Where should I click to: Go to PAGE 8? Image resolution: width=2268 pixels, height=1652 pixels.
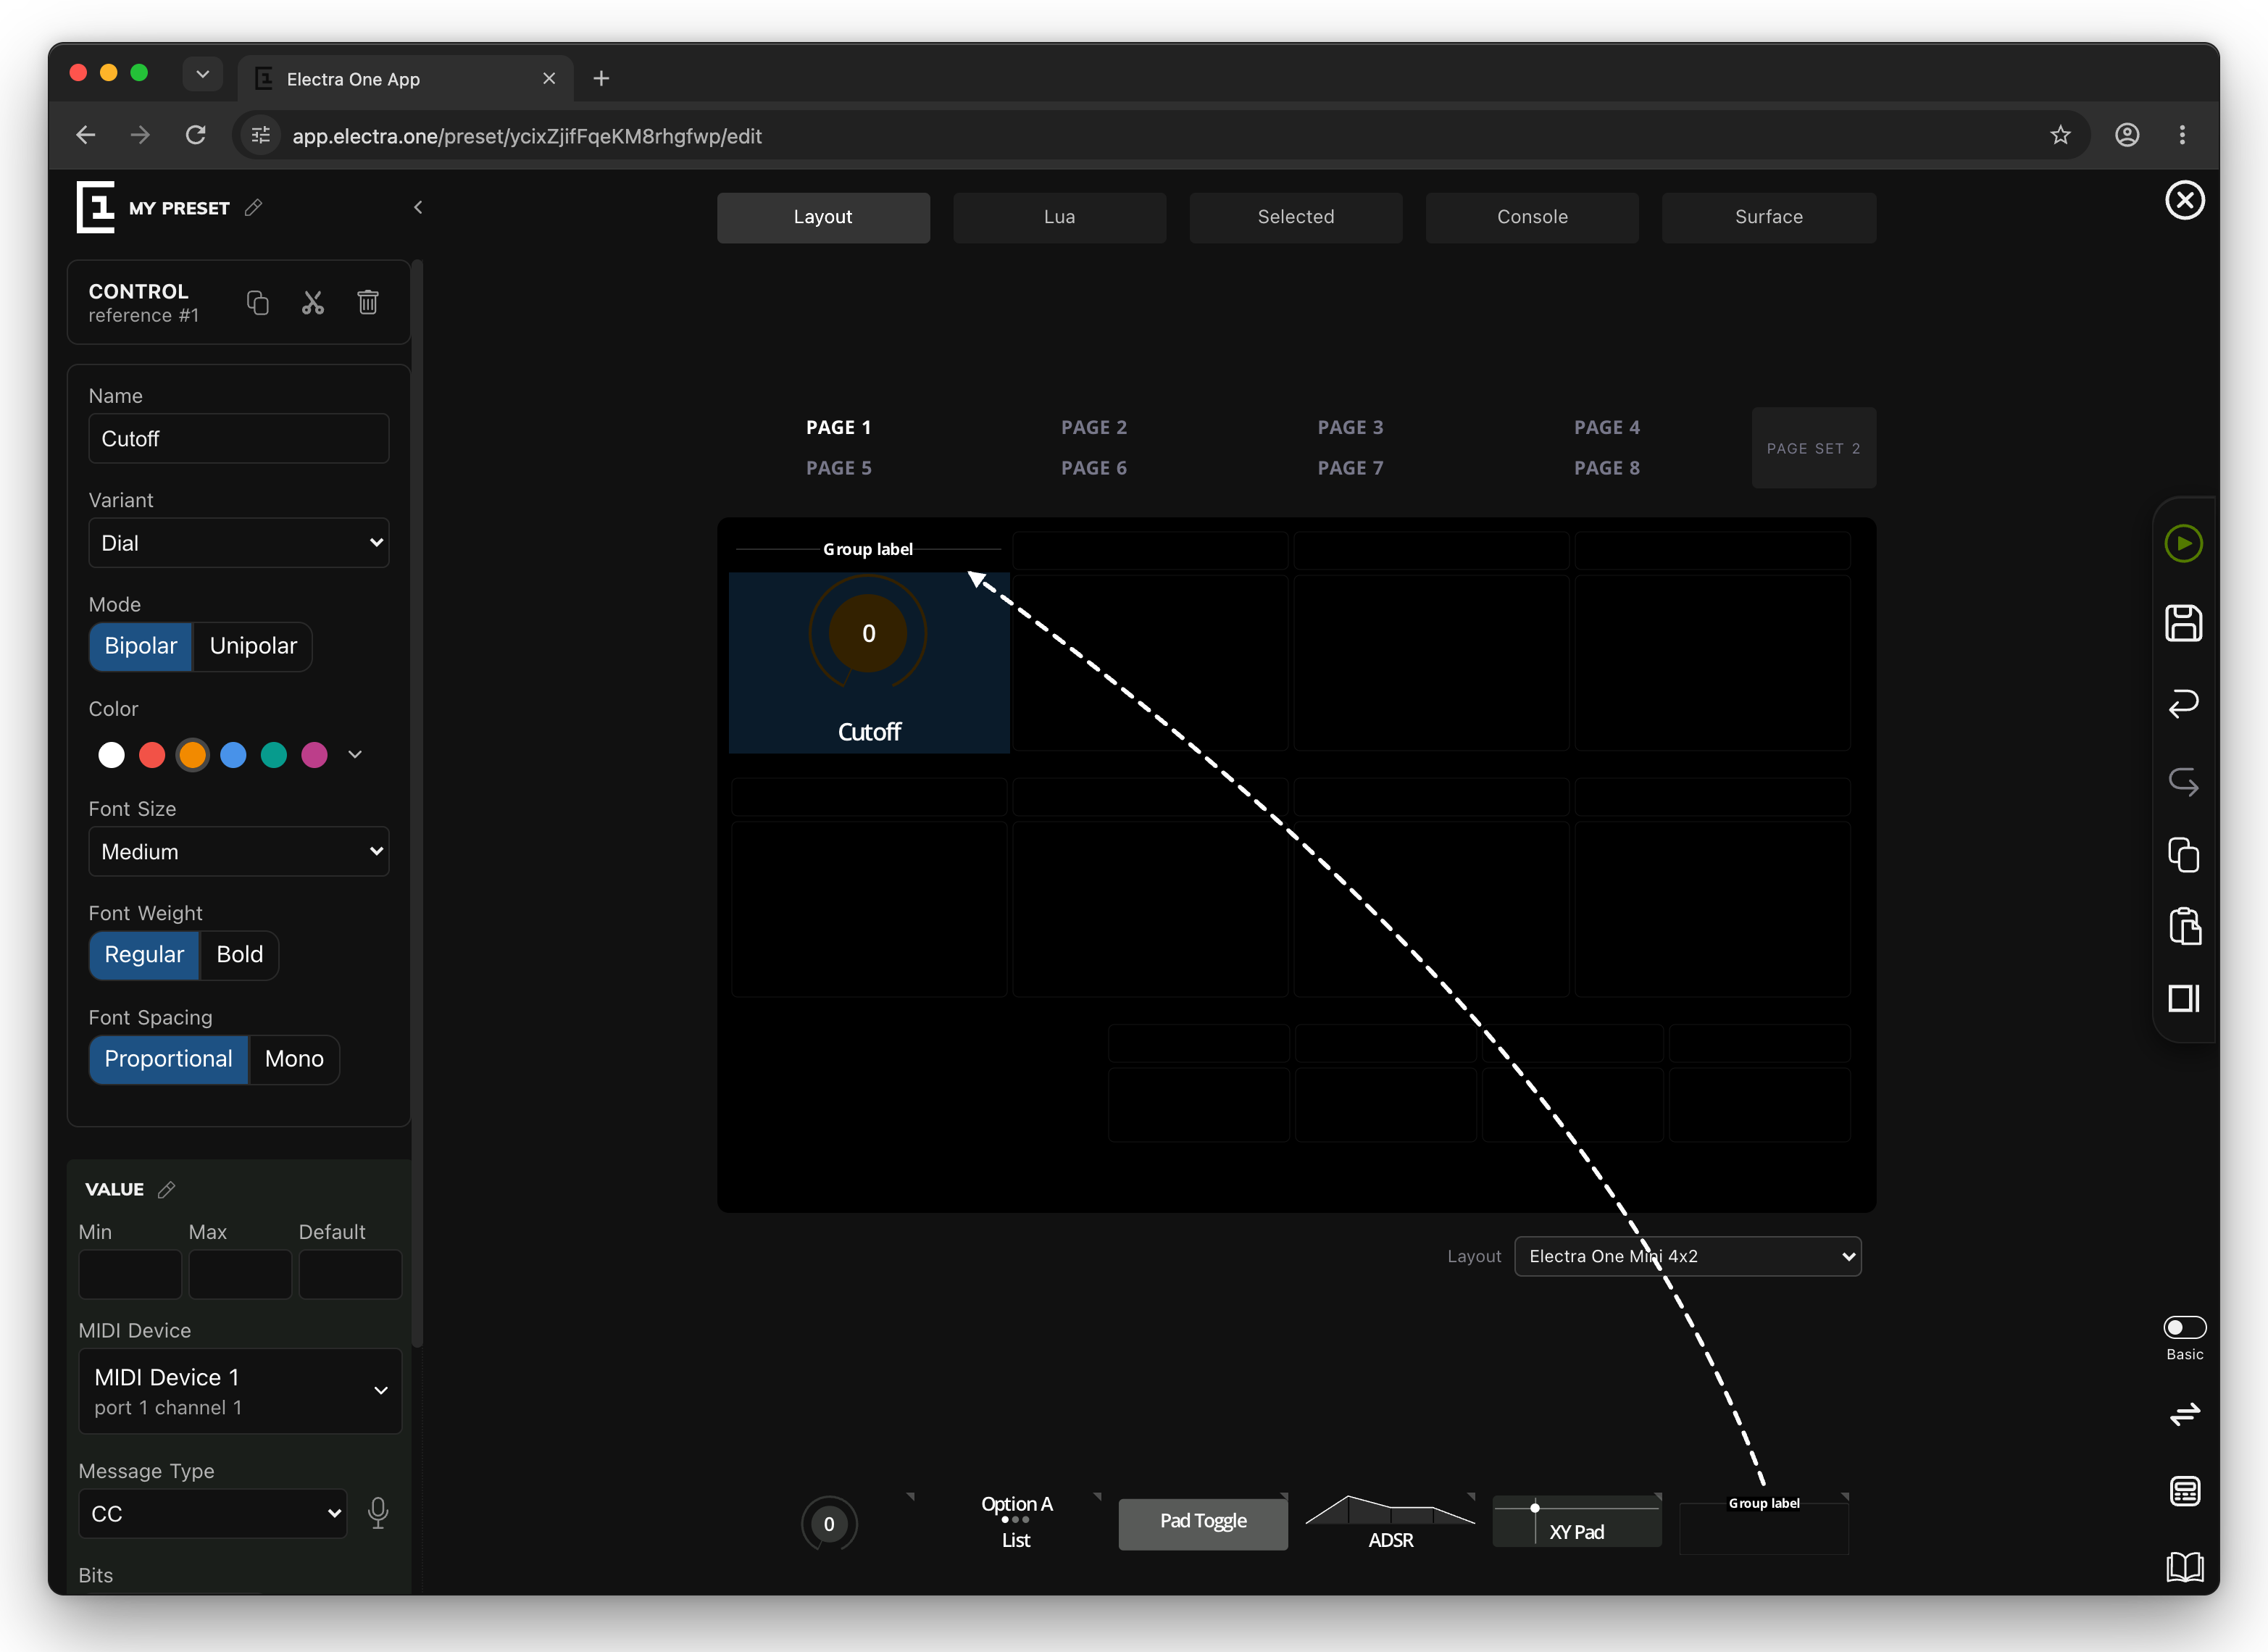1607,468
